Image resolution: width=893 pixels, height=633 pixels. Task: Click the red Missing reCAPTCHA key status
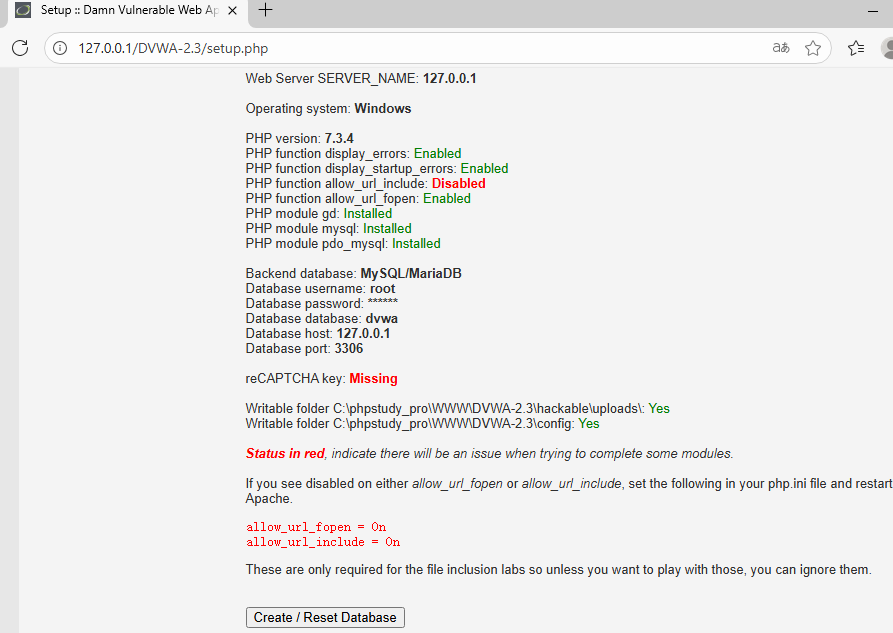pos(373,378)
